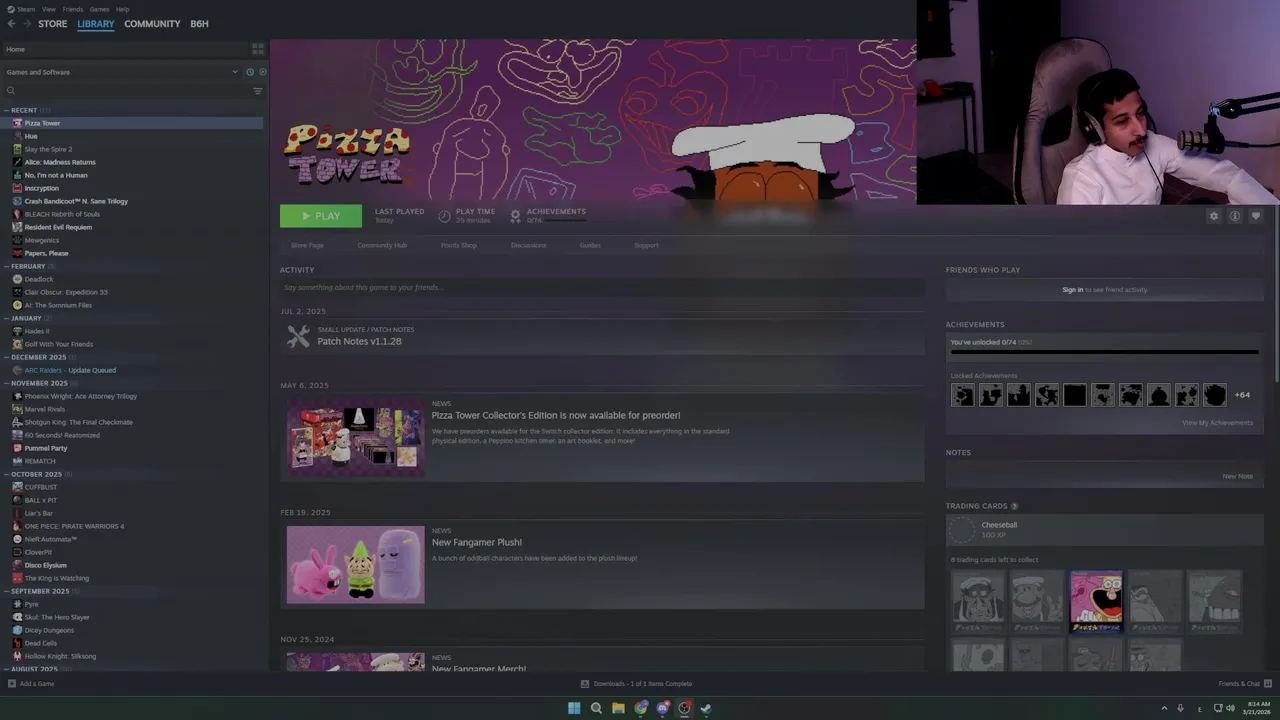
Task: Toggle the show ready-to-play games icon
Action: (262, 72)
